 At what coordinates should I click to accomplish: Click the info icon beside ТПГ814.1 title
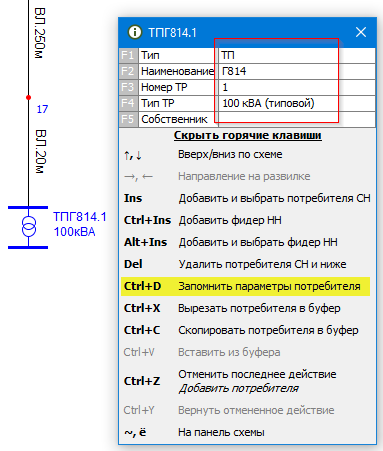tap(135, 32)
